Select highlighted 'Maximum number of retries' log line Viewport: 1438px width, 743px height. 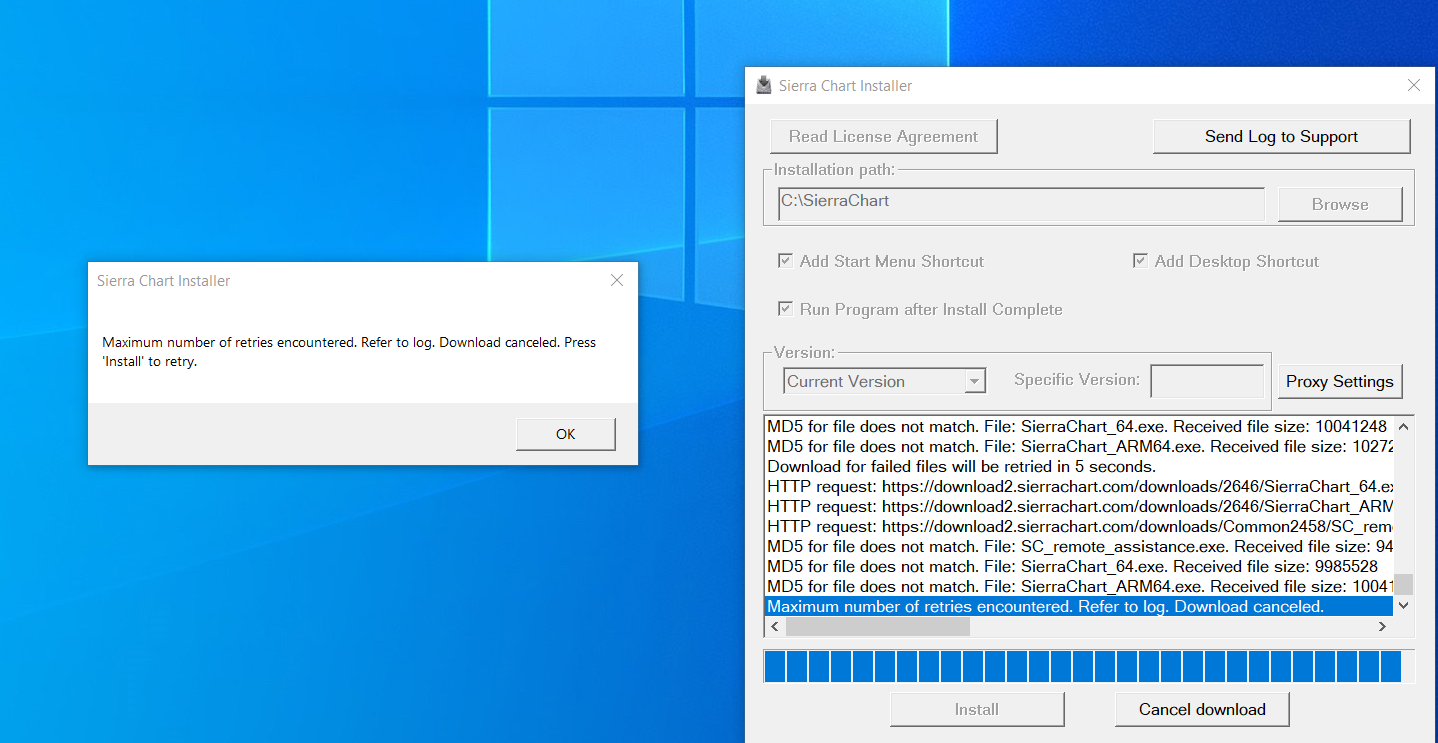click(x=1079, y=607)
